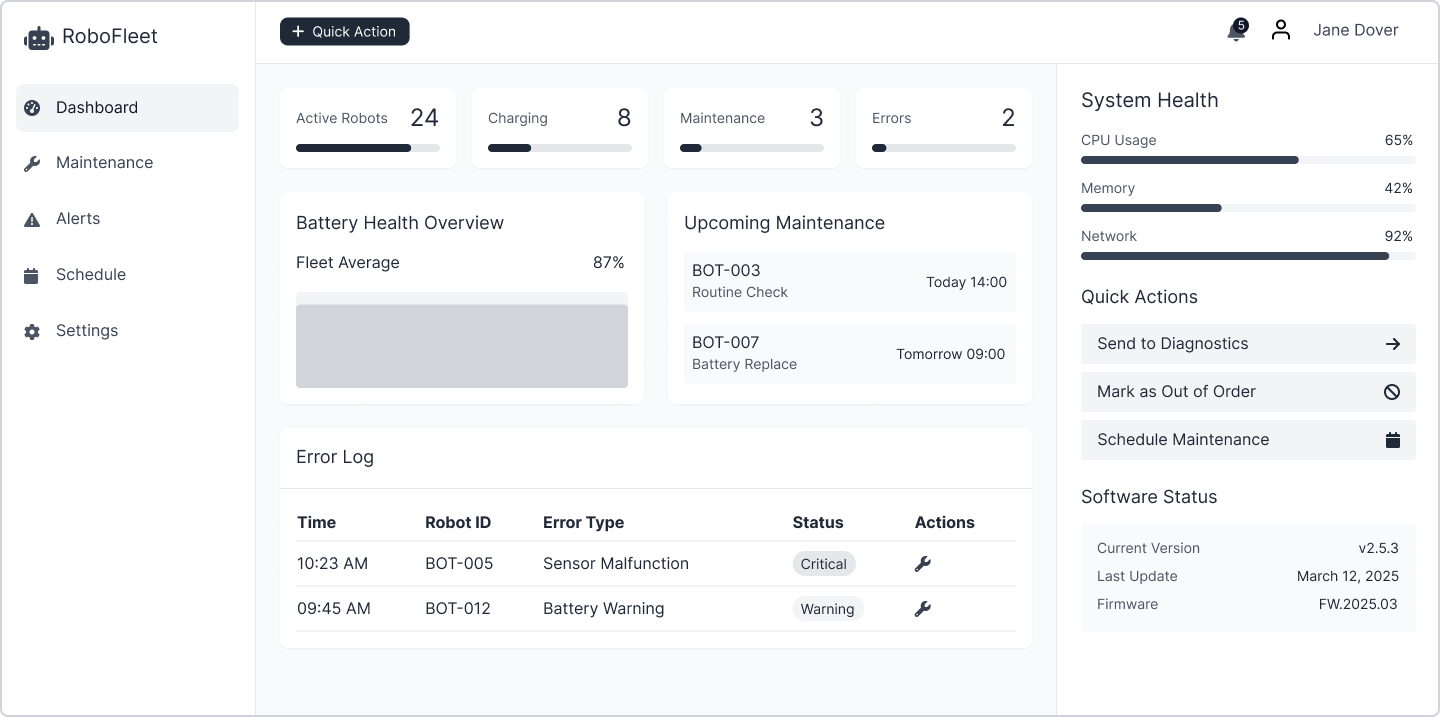Click the notification bell icon

[x=1236, y=32]
